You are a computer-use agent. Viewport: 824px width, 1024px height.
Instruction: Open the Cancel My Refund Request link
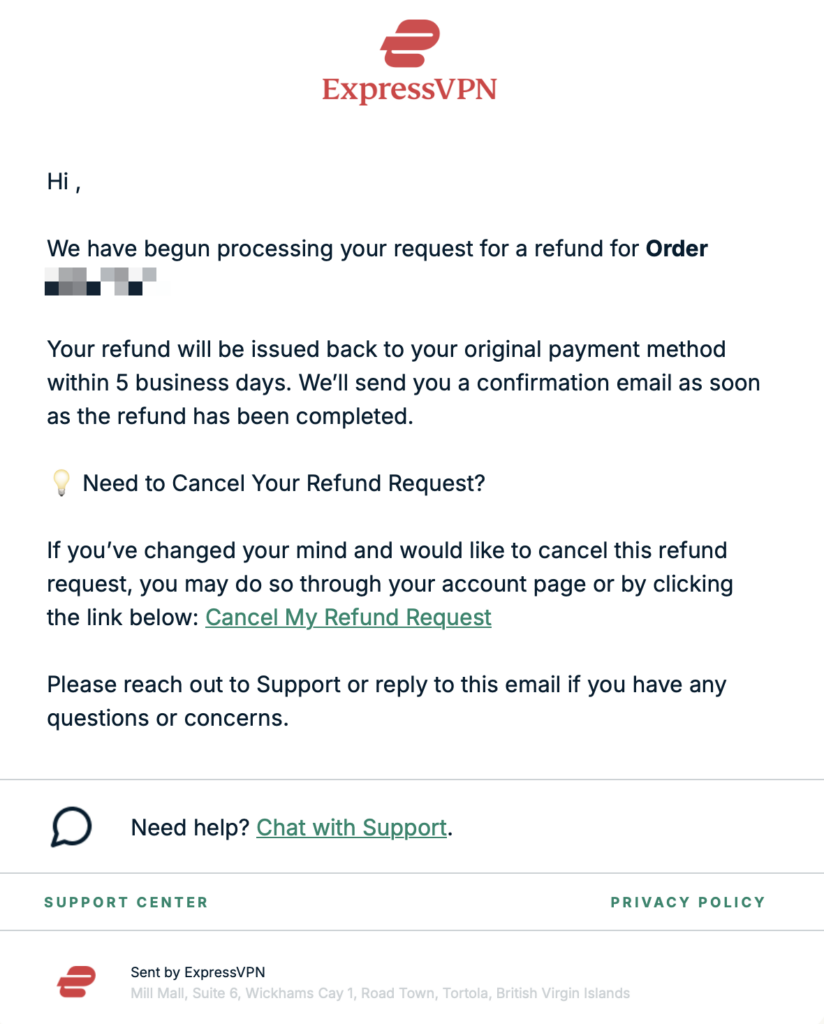[348, 617]
